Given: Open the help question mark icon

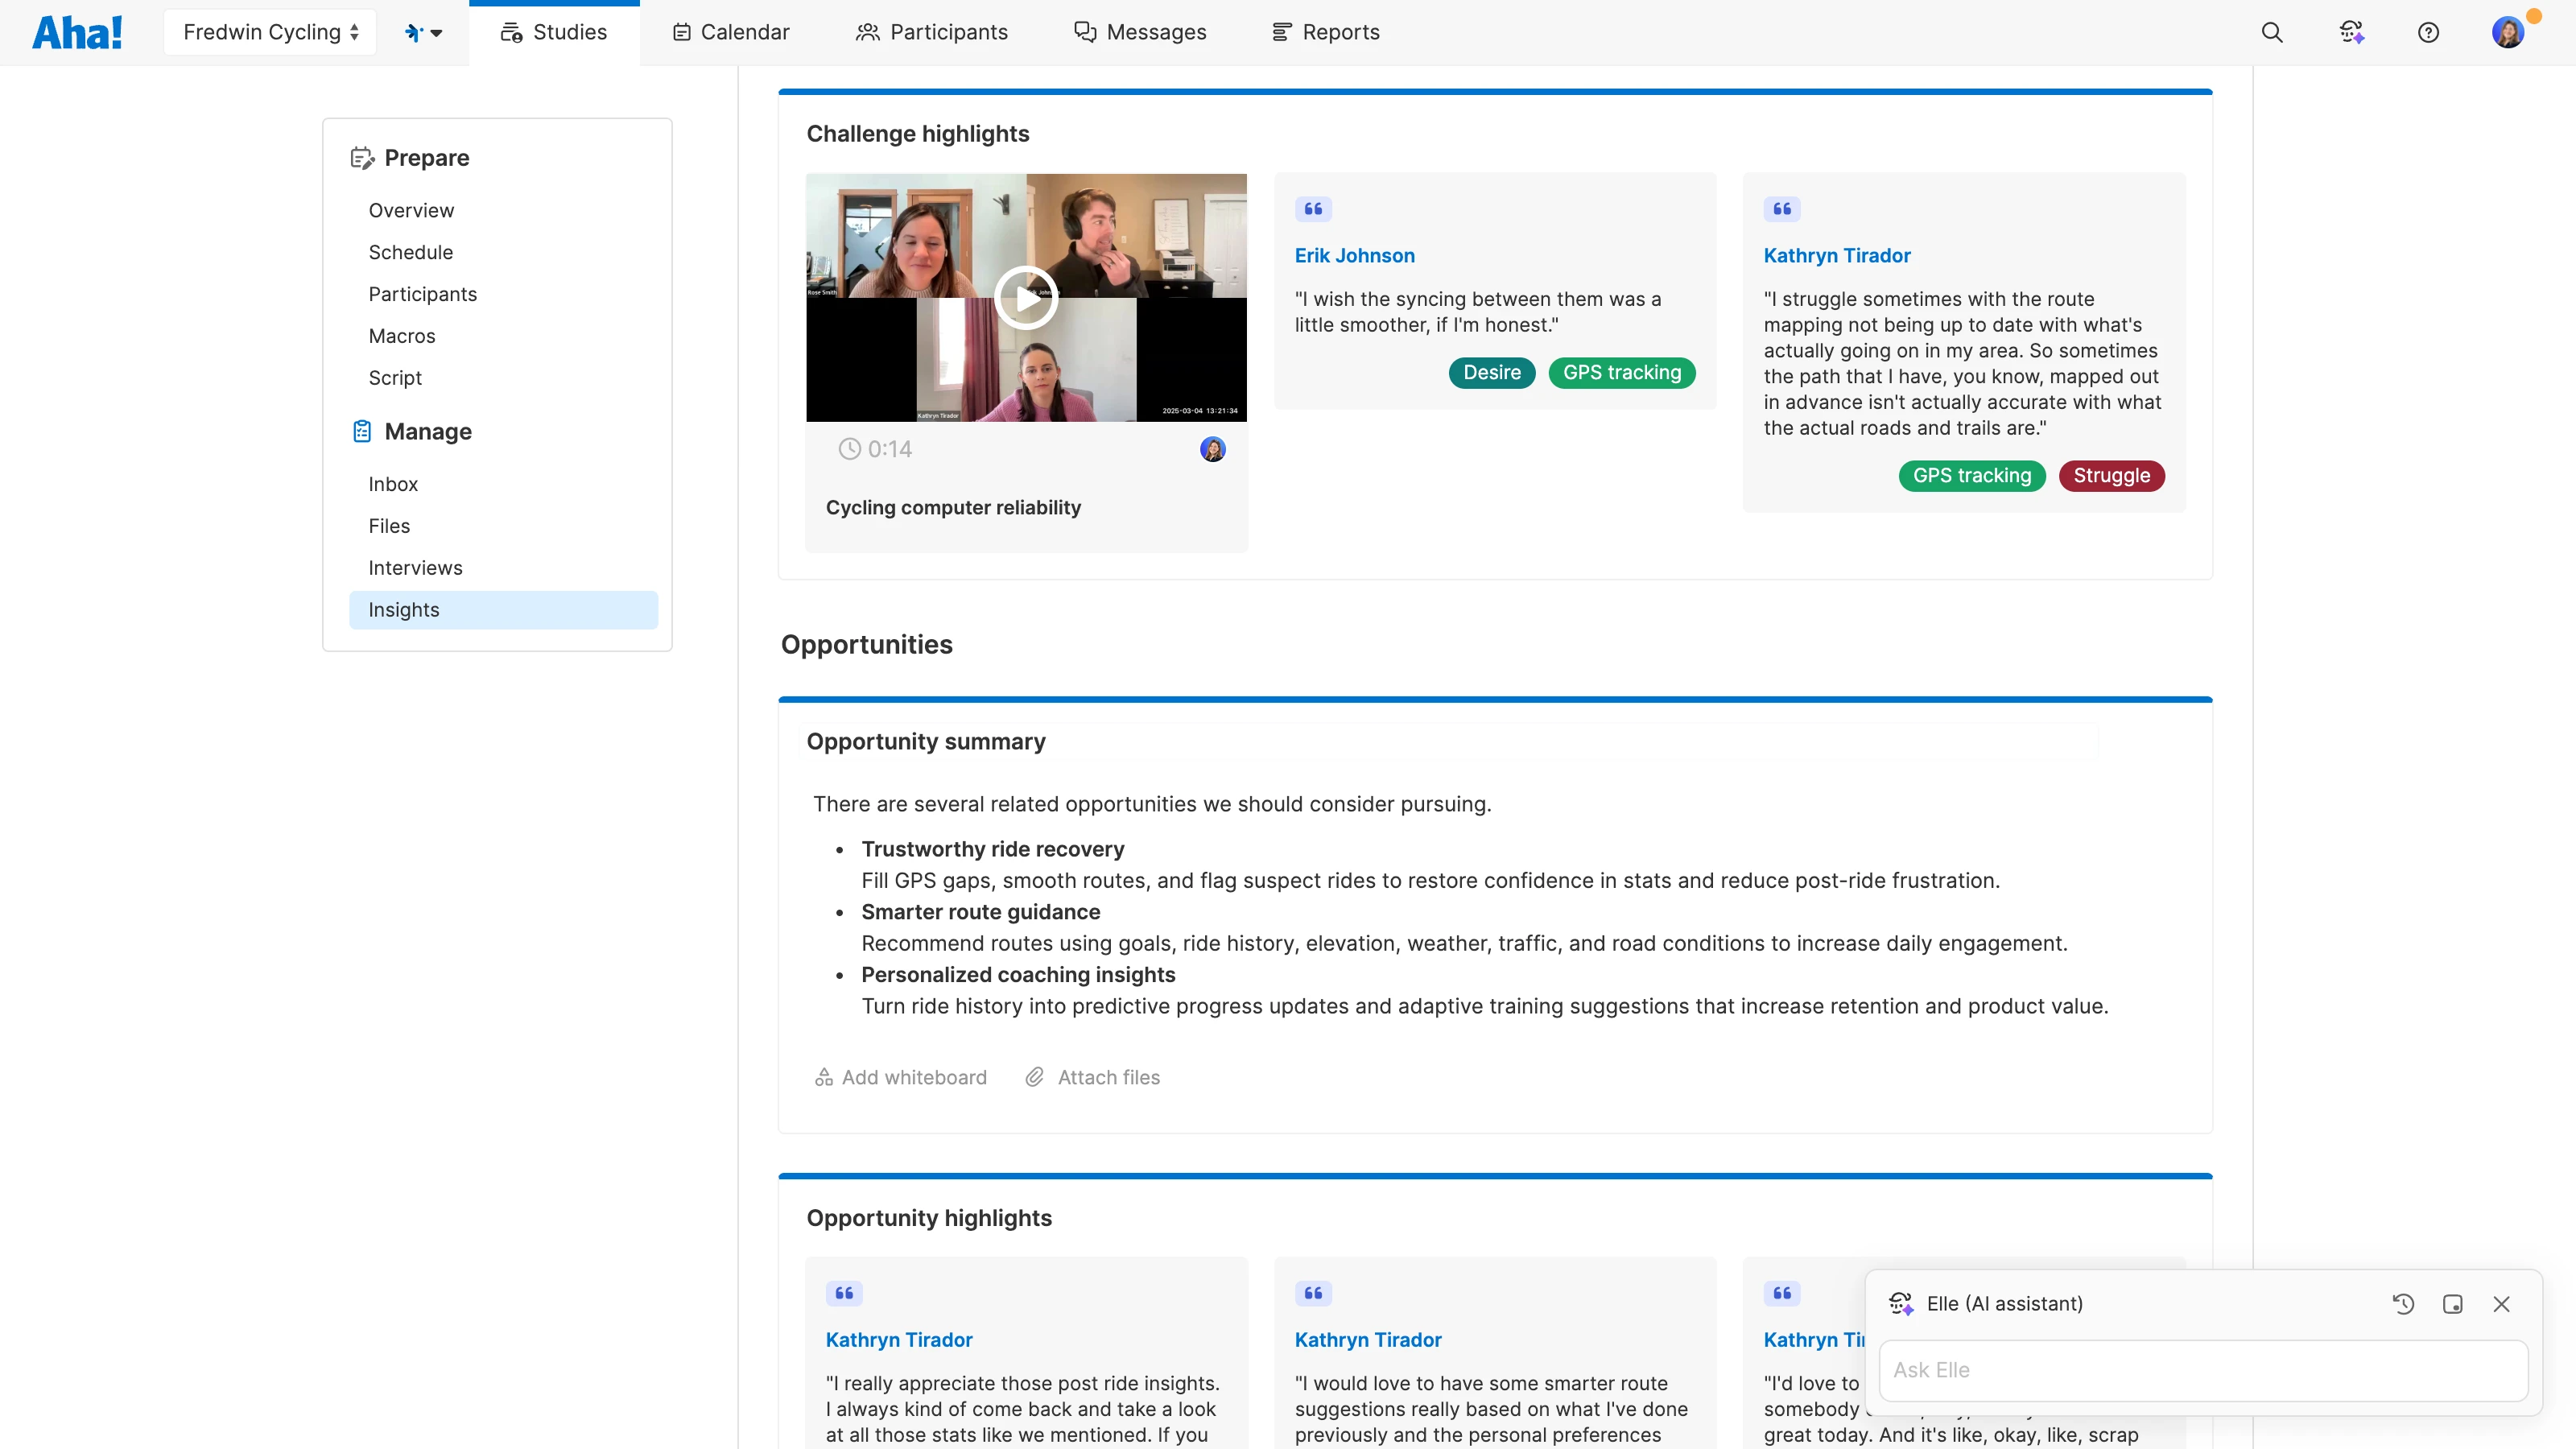Looking at the screenshot, I should point(2428,32).
